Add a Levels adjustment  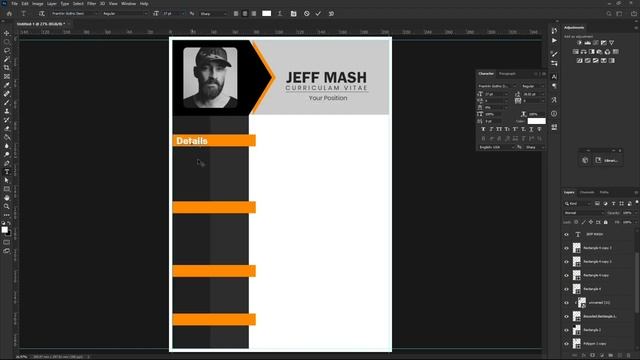coord(587,42)
